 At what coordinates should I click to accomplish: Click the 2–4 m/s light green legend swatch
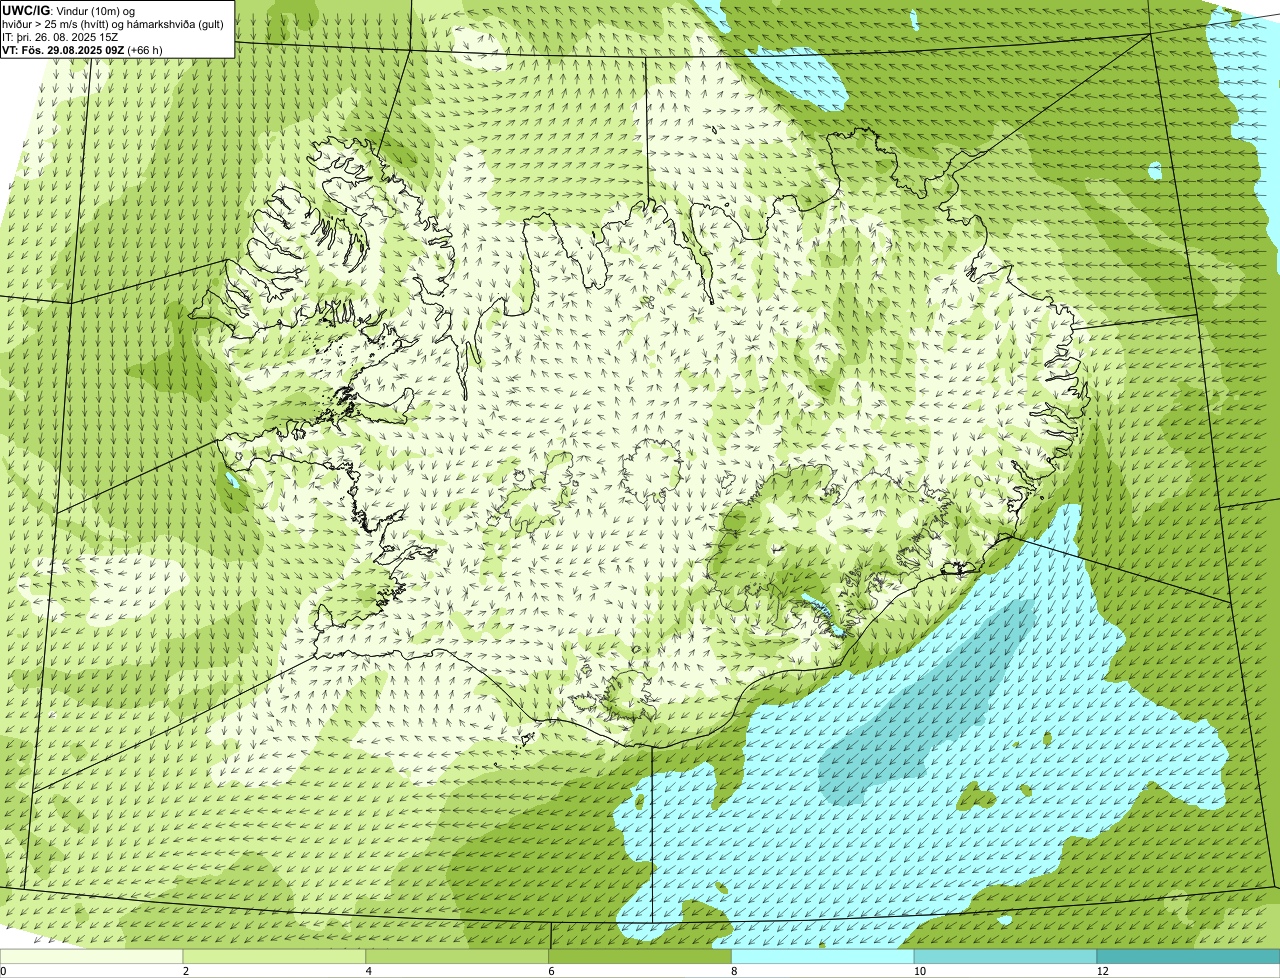275,956
